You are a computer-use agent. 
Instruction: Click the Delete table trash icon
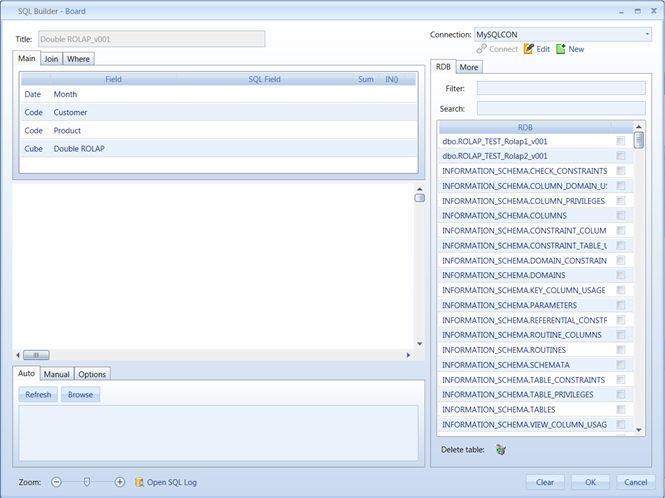[x=500, y=450]
